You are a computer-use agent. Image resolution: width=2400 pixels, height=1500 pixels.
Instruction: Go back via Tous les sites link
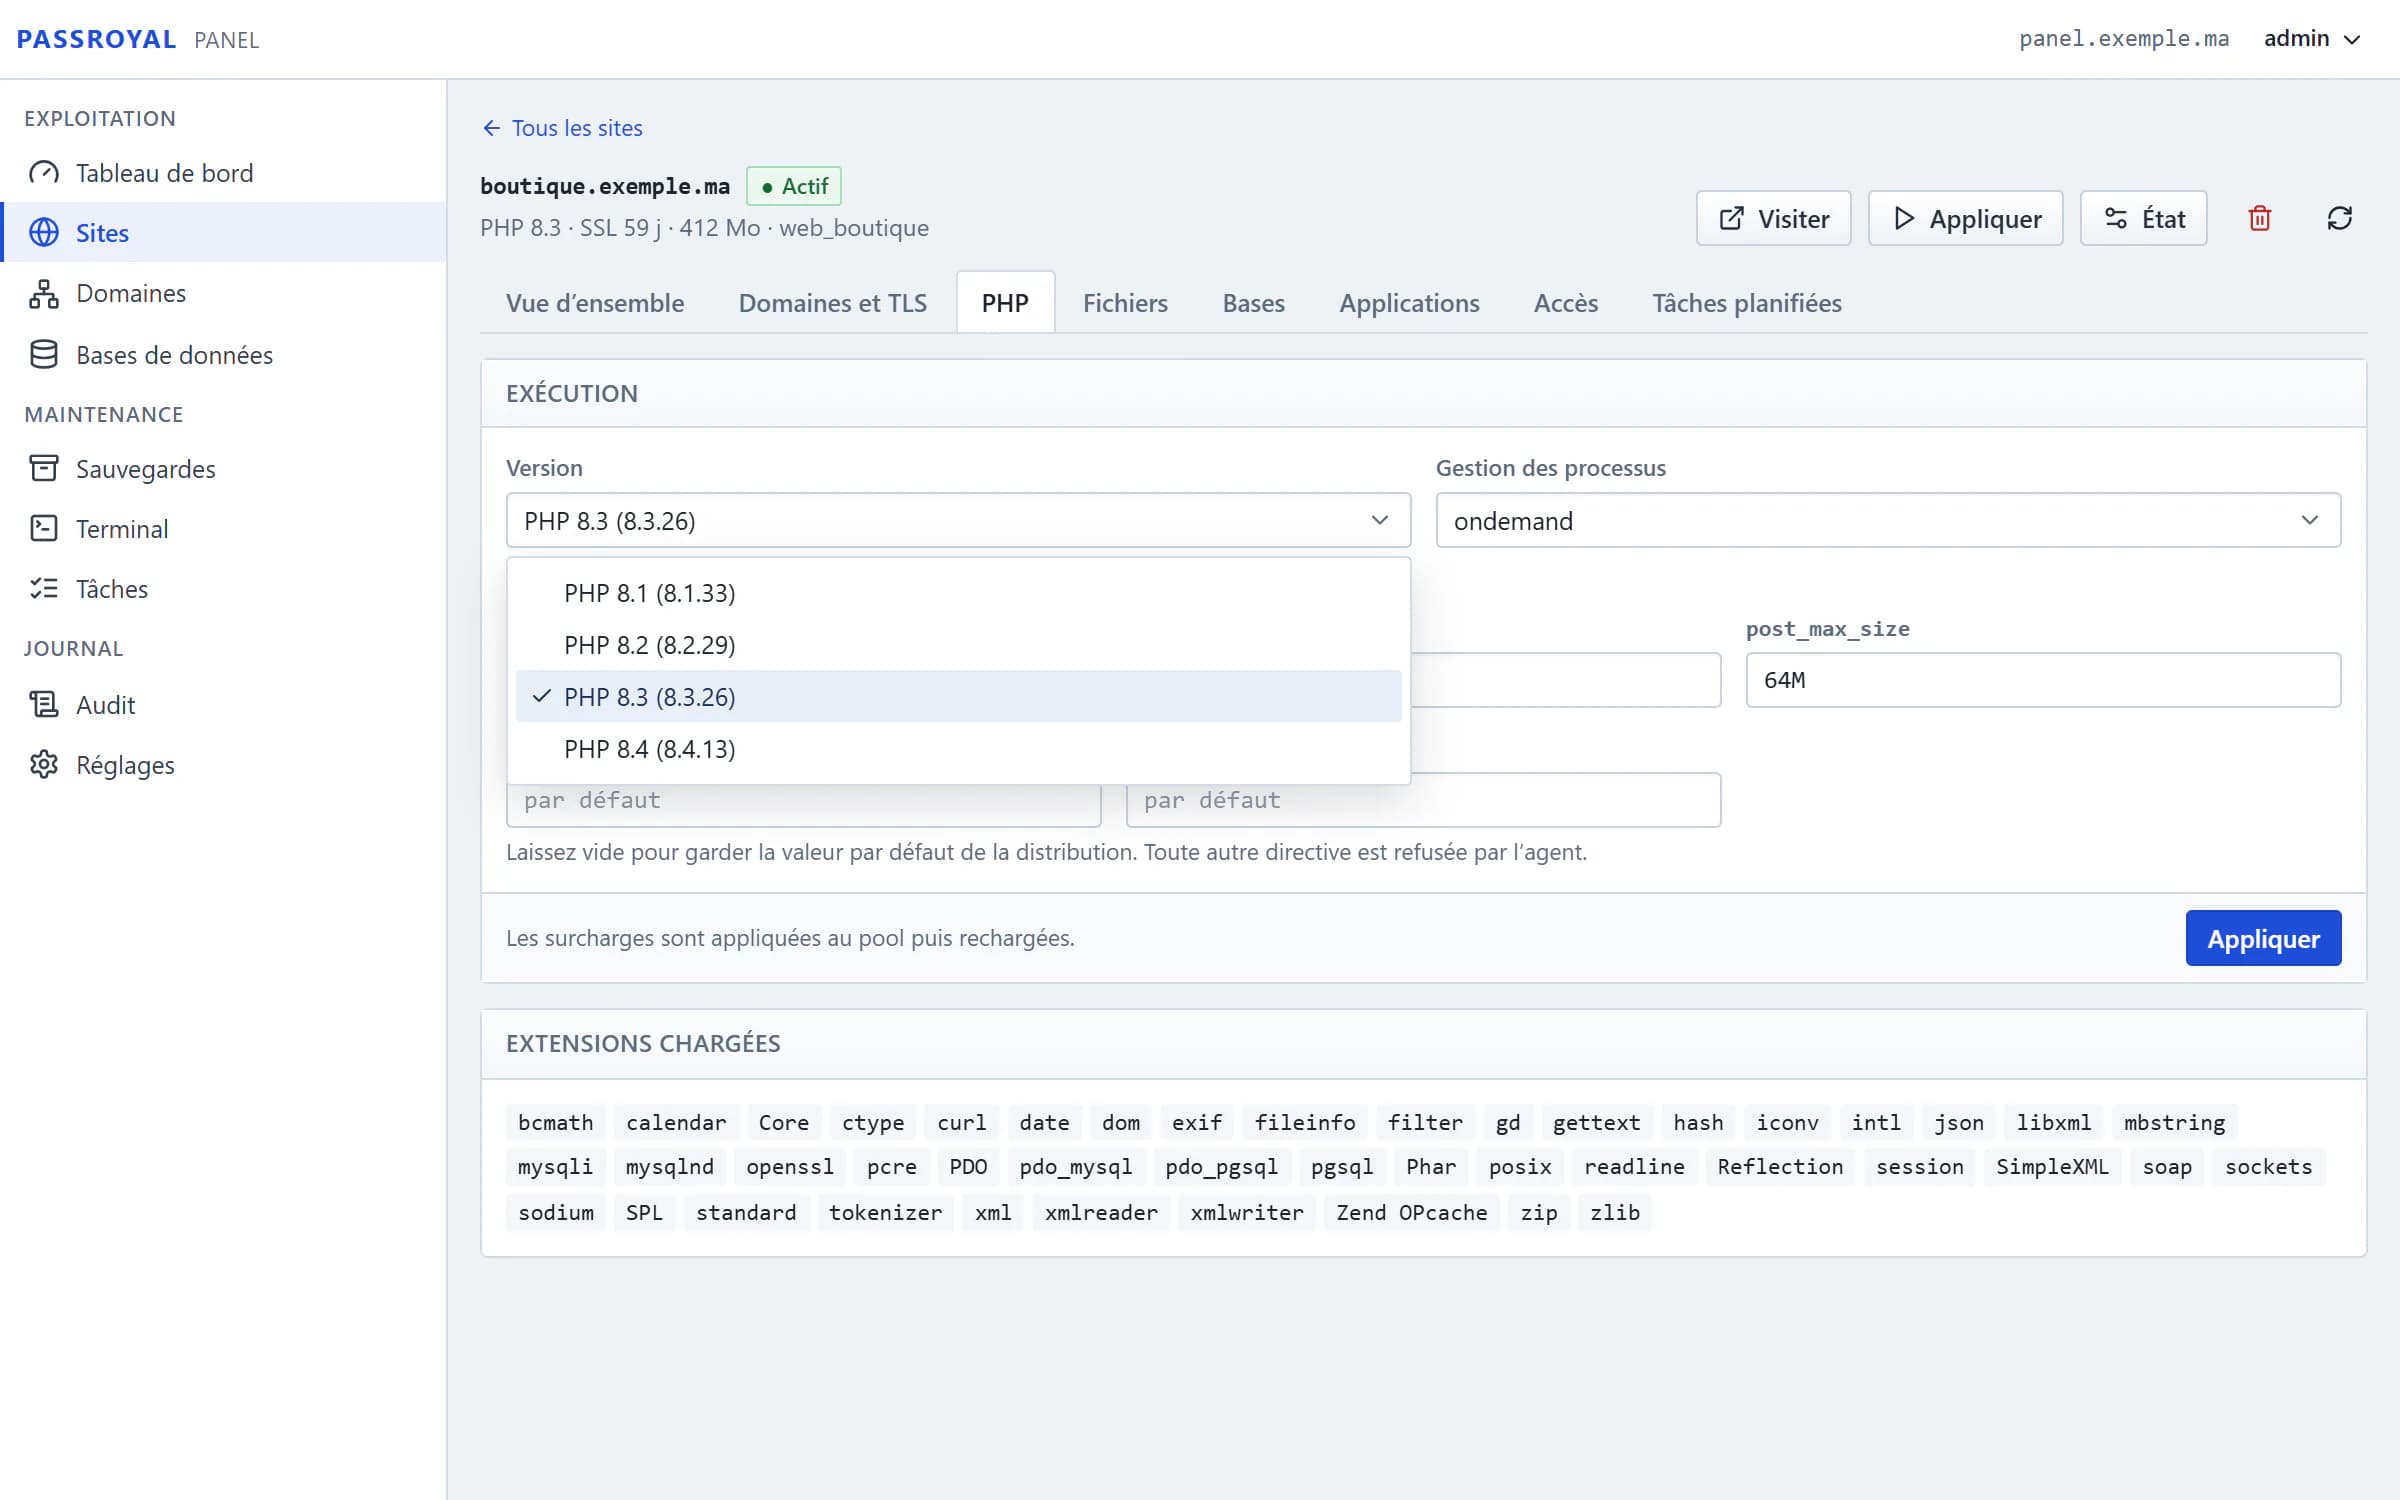pyautogui.click(x=562, y=128)
